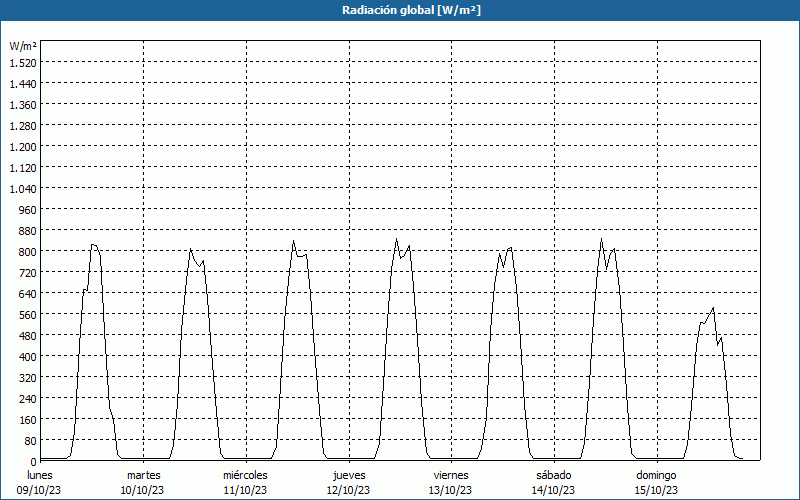Select the 1.200 y-axis value

click(x=23, y=146)
